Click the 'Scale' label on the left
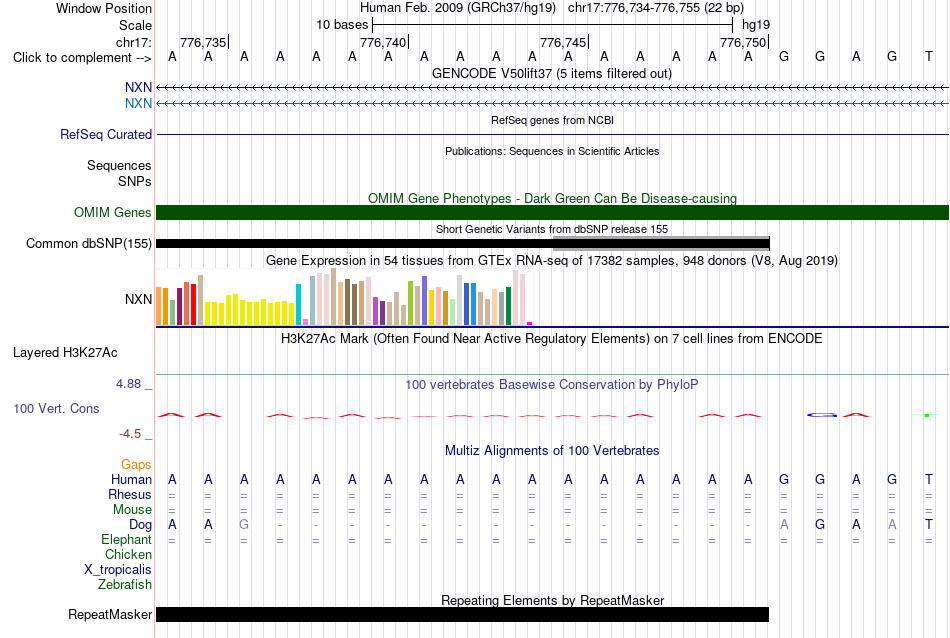 tap(135, 25)
